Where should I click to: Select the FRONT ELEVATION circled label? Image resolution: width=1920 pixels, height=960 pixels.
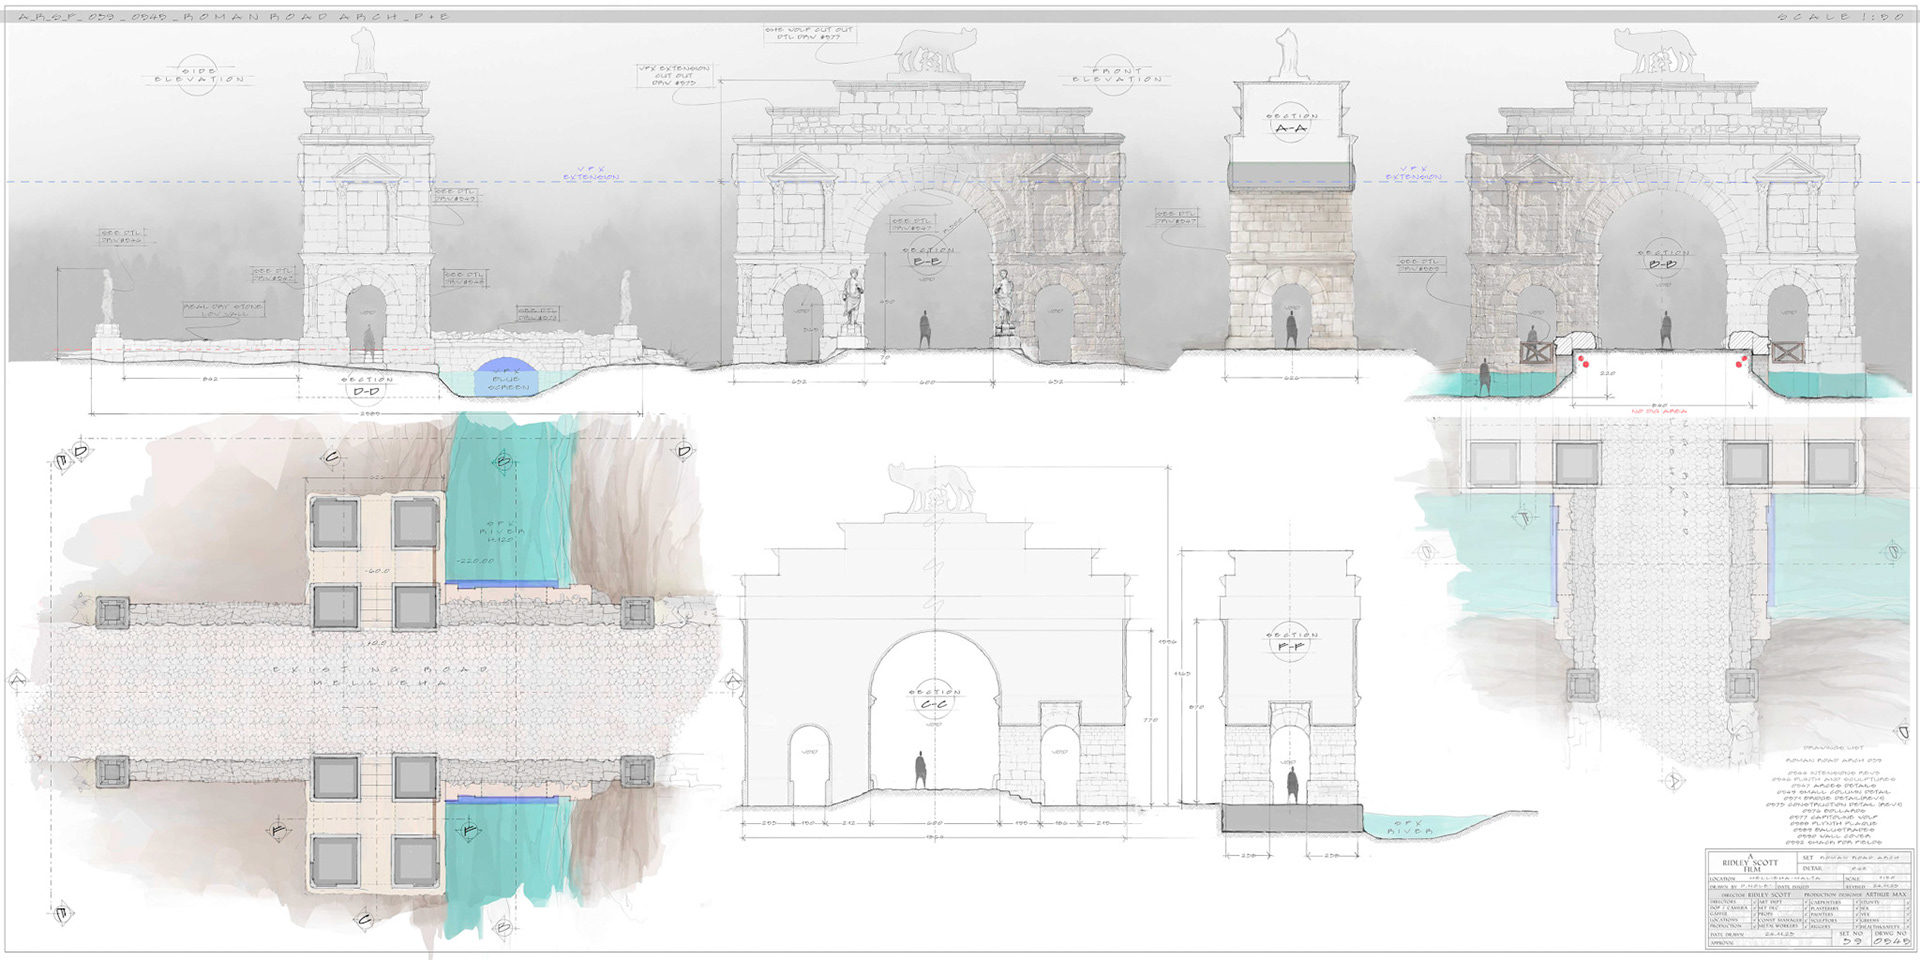(x=1118, y=75)
